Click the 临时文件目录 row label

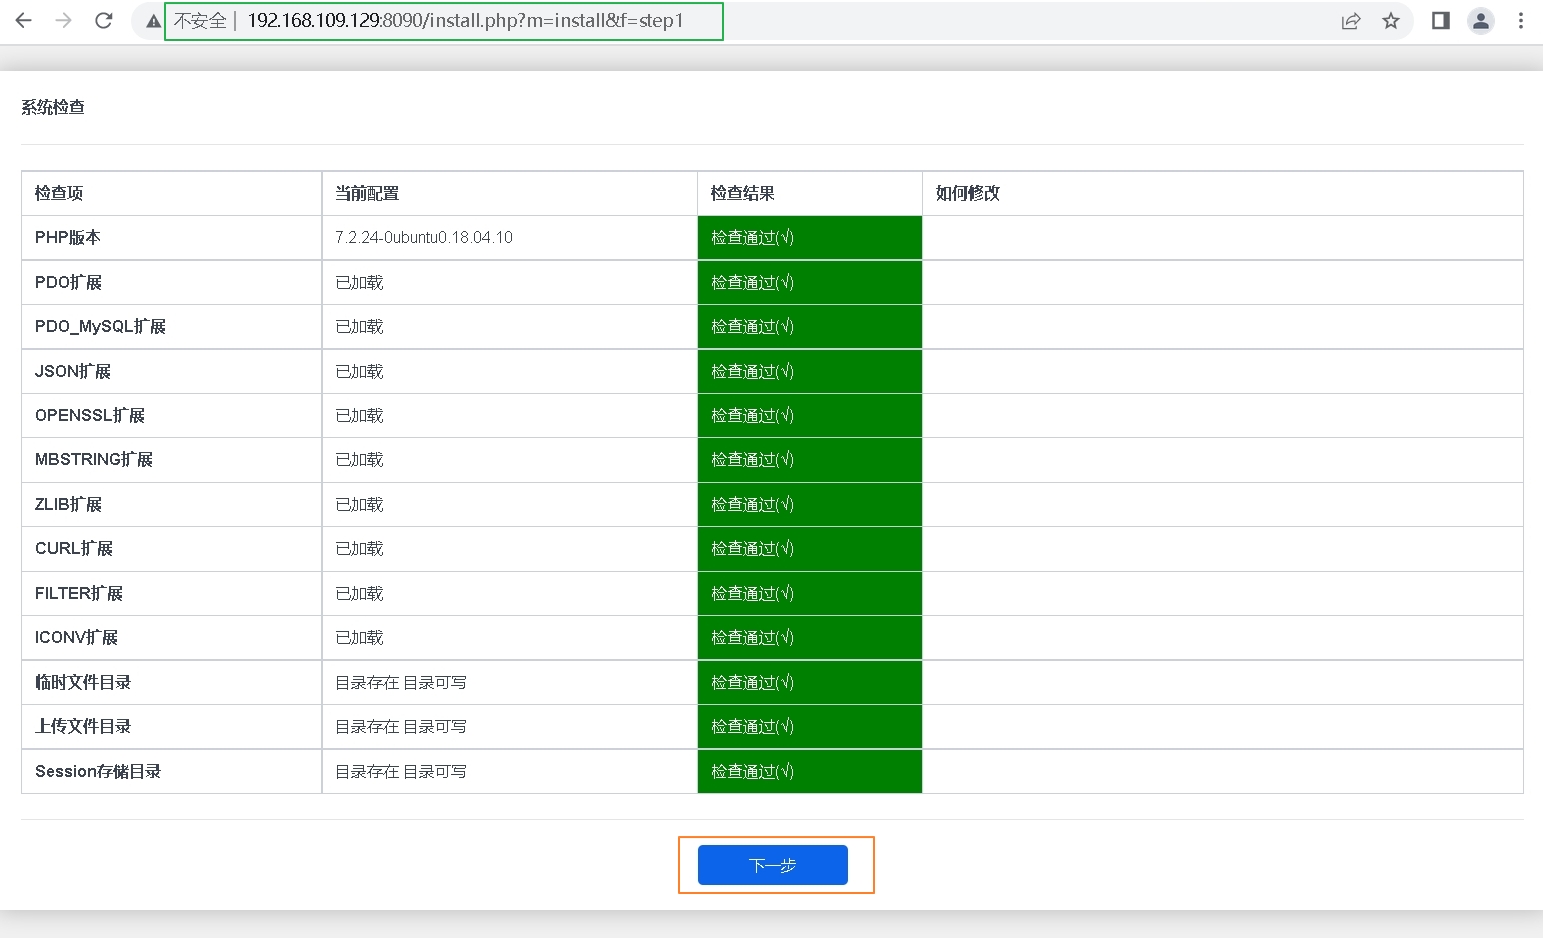click(x=83, y=683)
